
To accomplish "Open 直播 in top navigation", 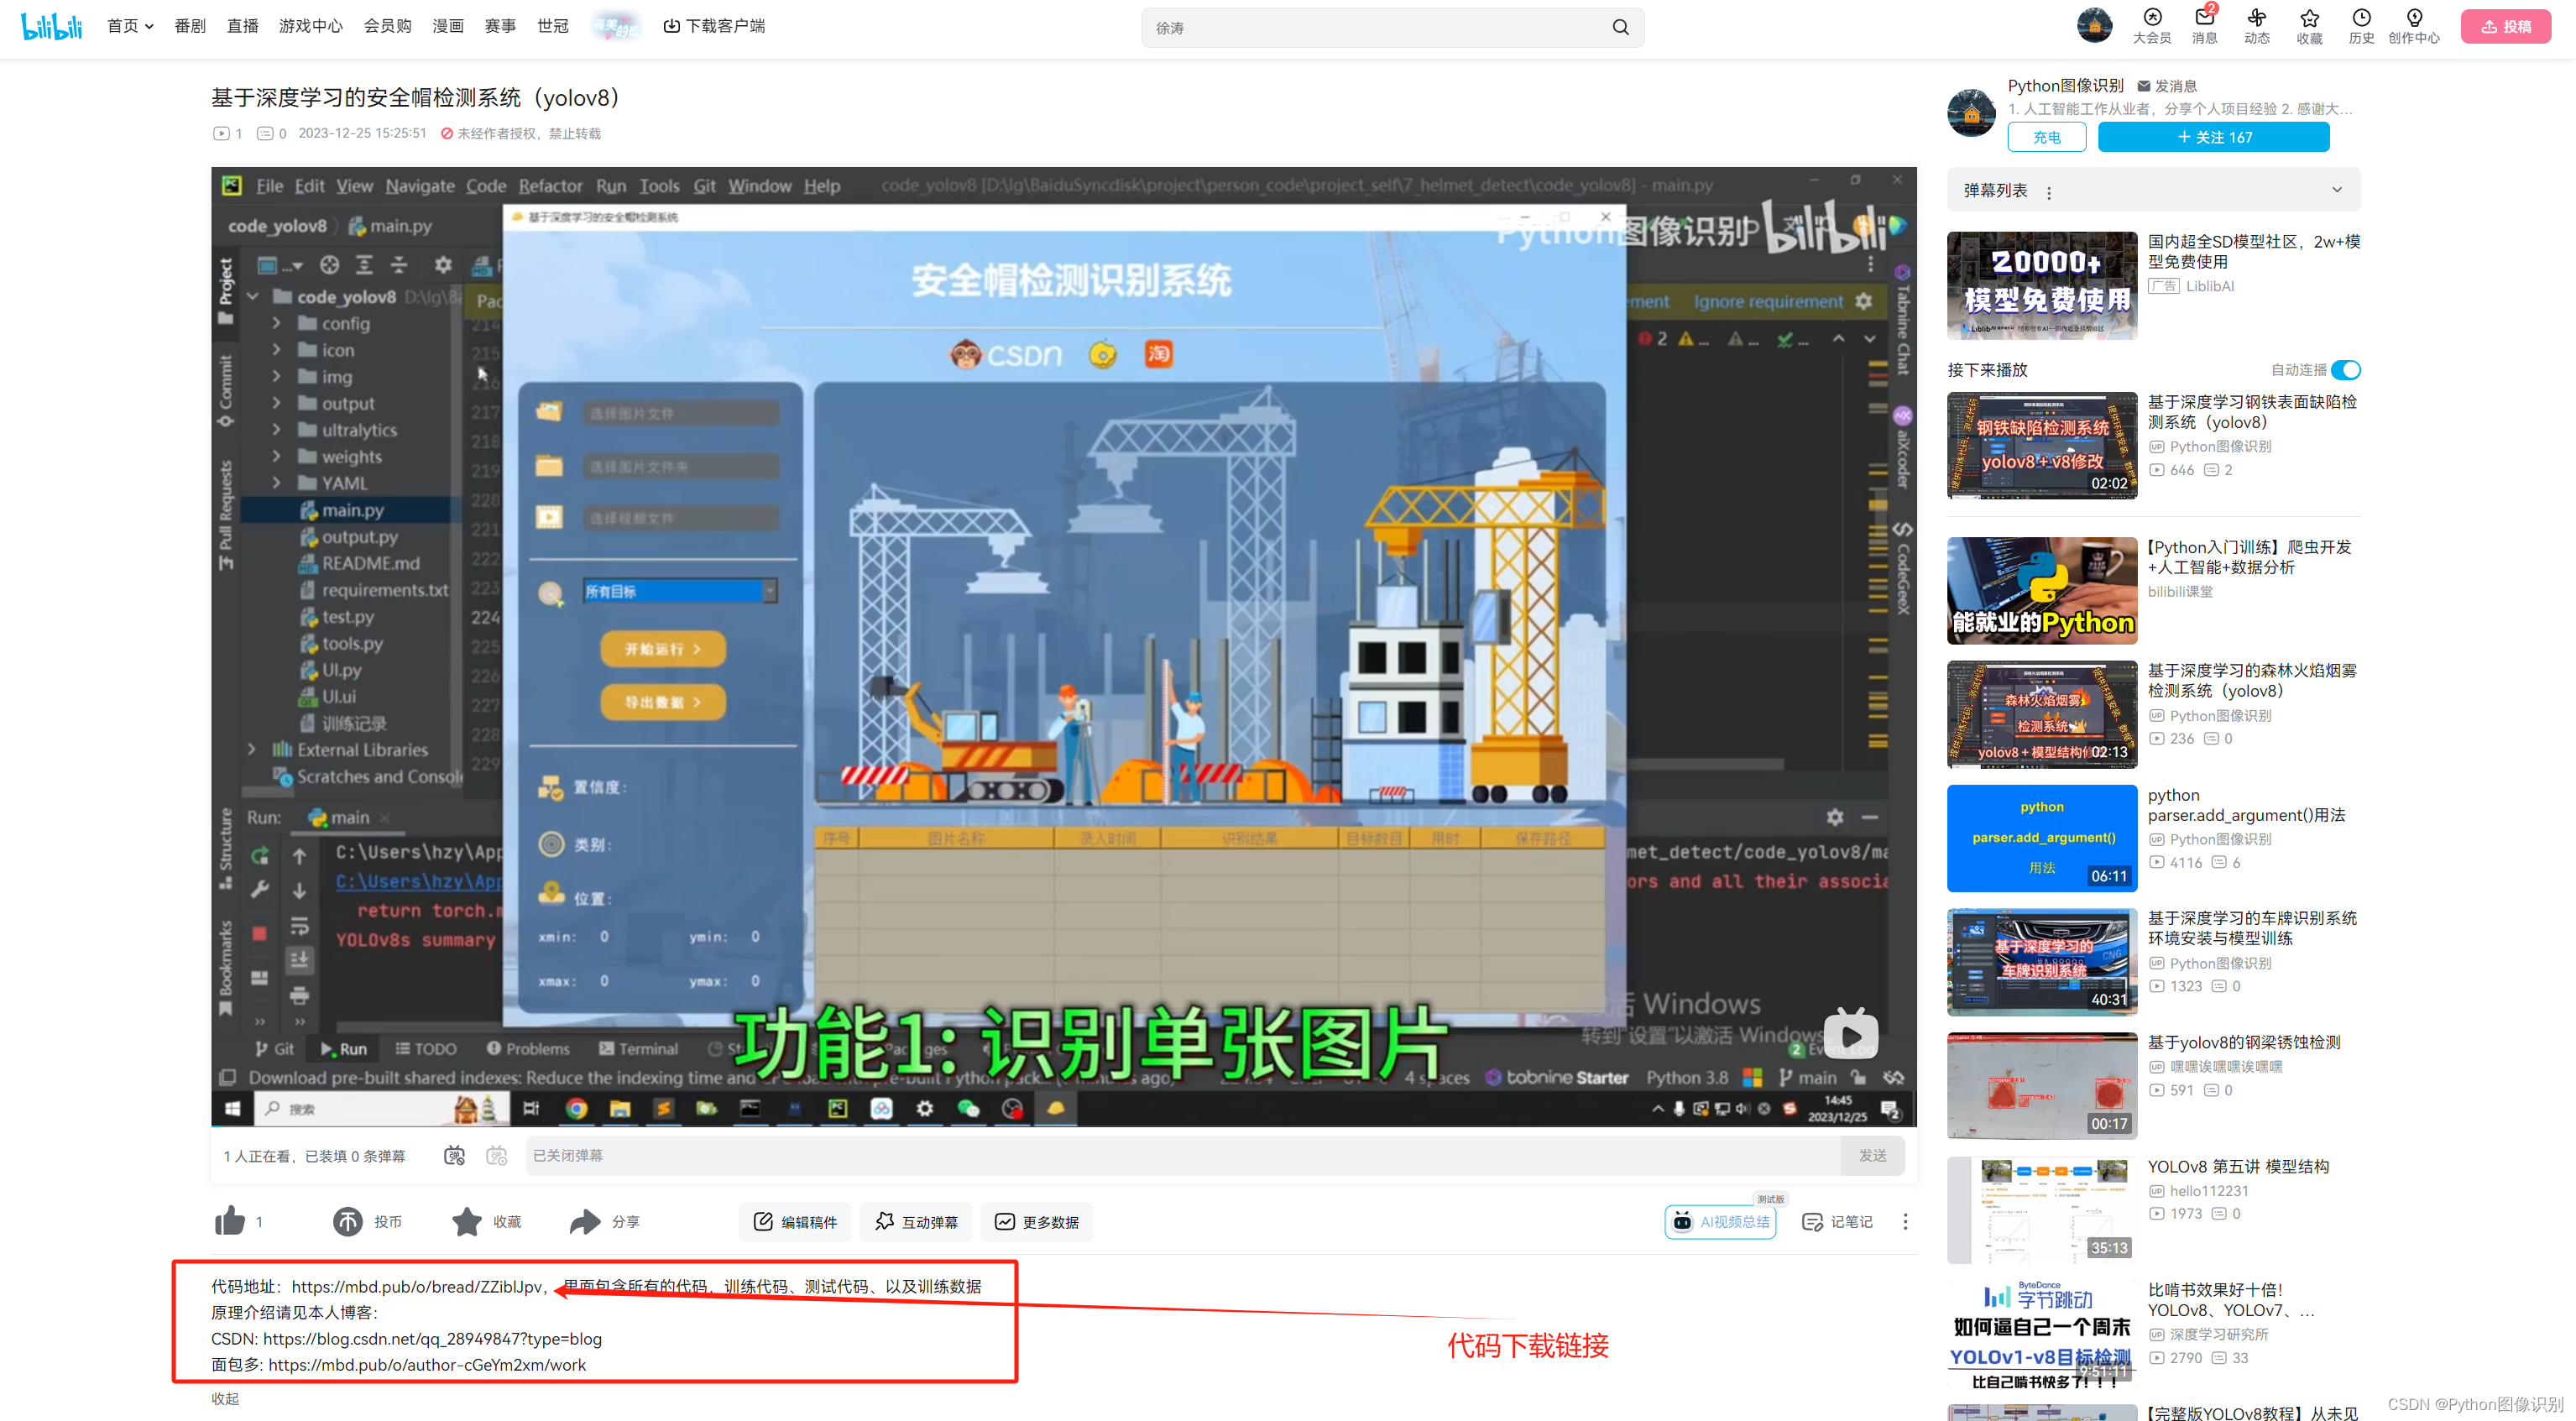I will point(242,26).
